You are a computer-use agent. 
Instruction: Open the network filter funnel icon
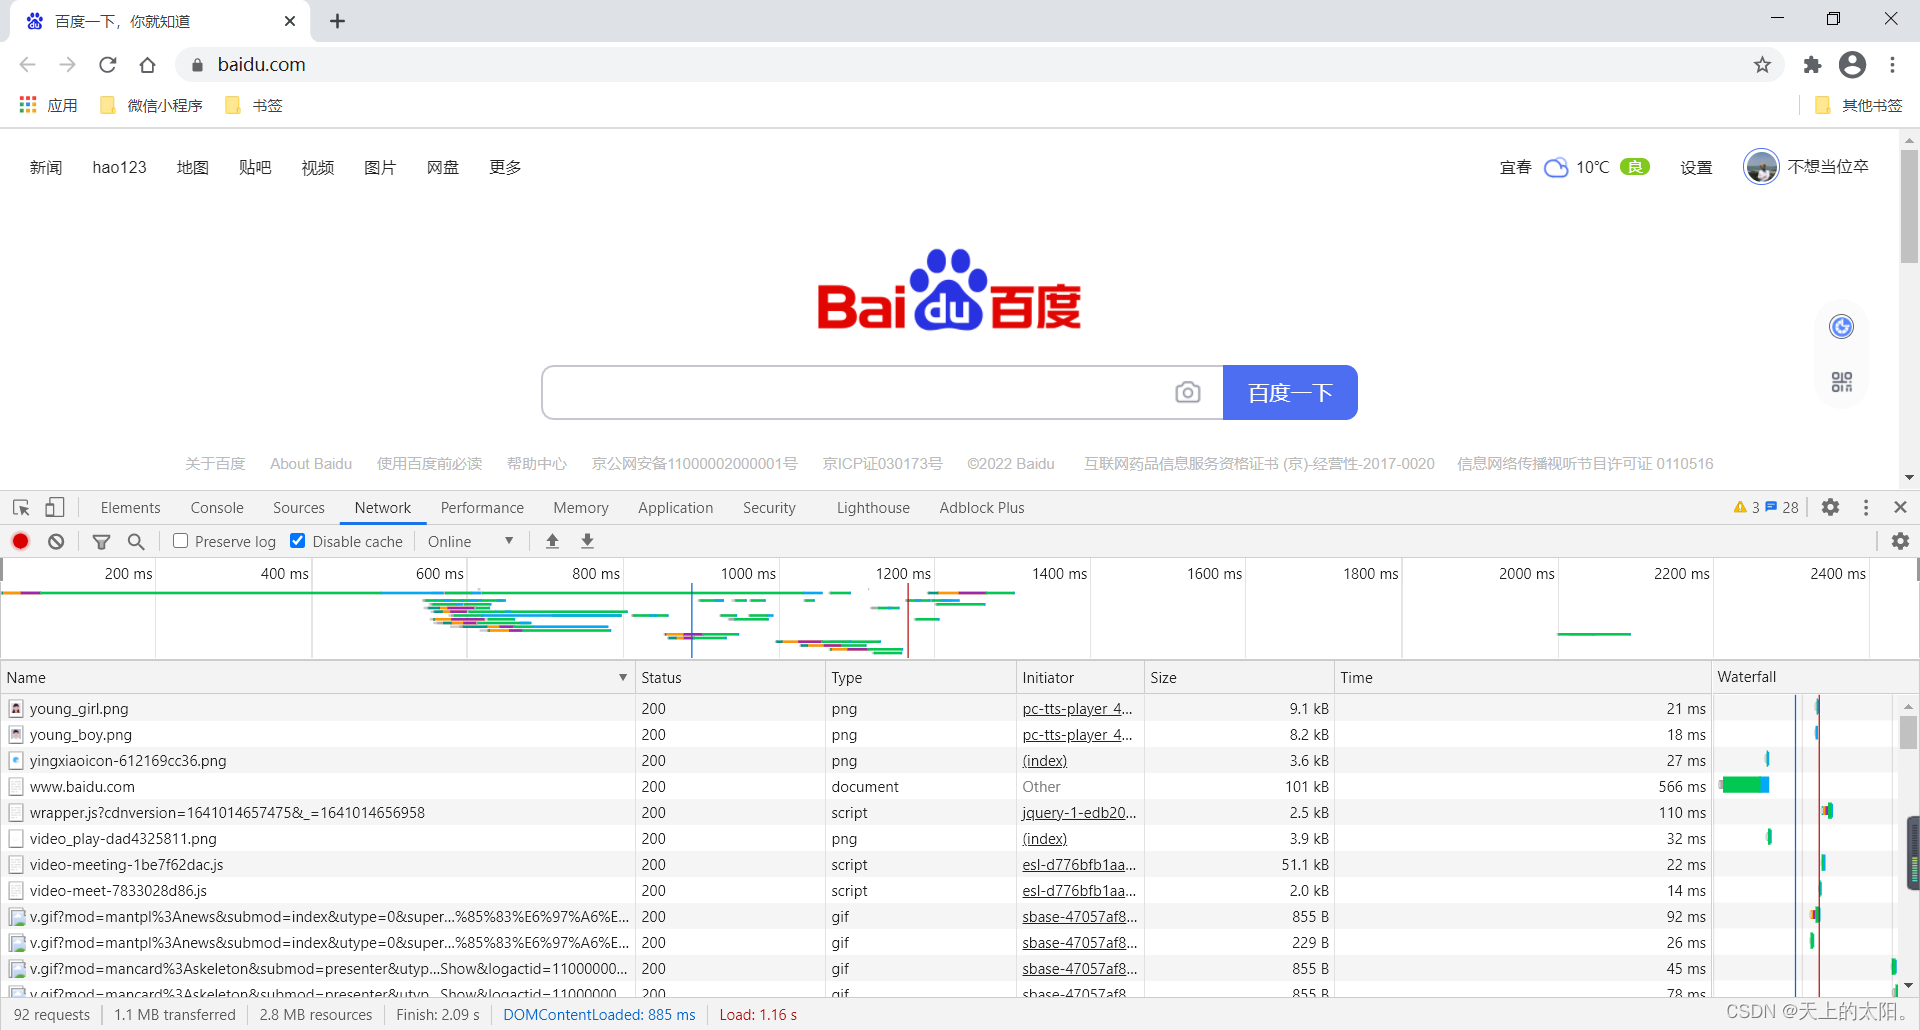[x=101, y=541]
